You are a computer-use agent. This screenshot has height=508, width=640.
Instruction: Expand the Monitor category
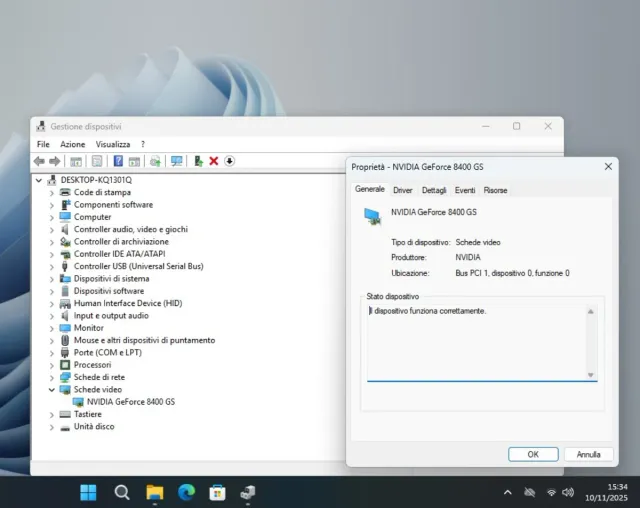(x=52, y=328)
